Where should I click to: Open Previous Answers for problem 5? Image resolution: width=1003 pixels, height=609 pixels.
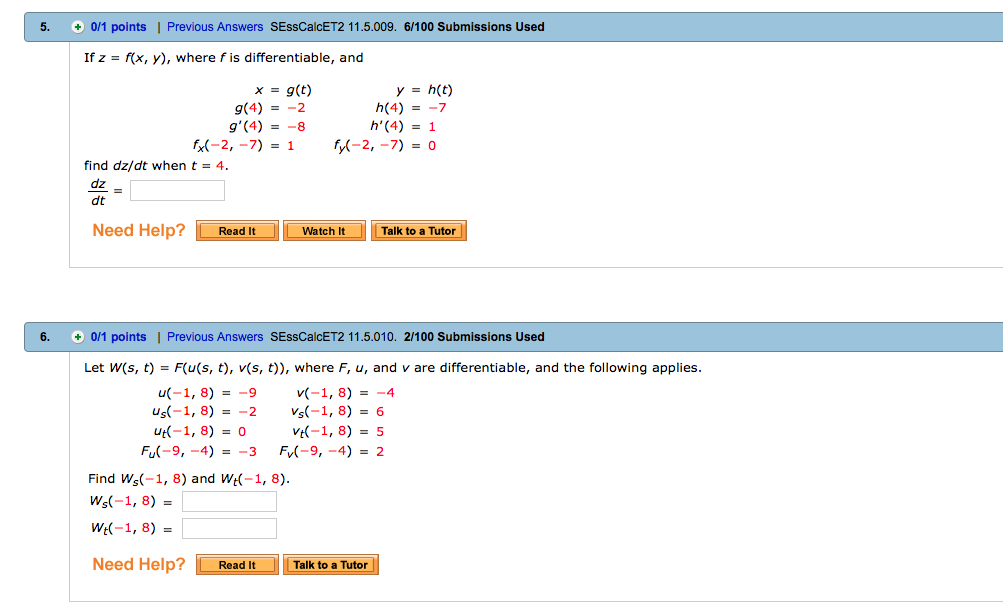click(x=214, y=26)
